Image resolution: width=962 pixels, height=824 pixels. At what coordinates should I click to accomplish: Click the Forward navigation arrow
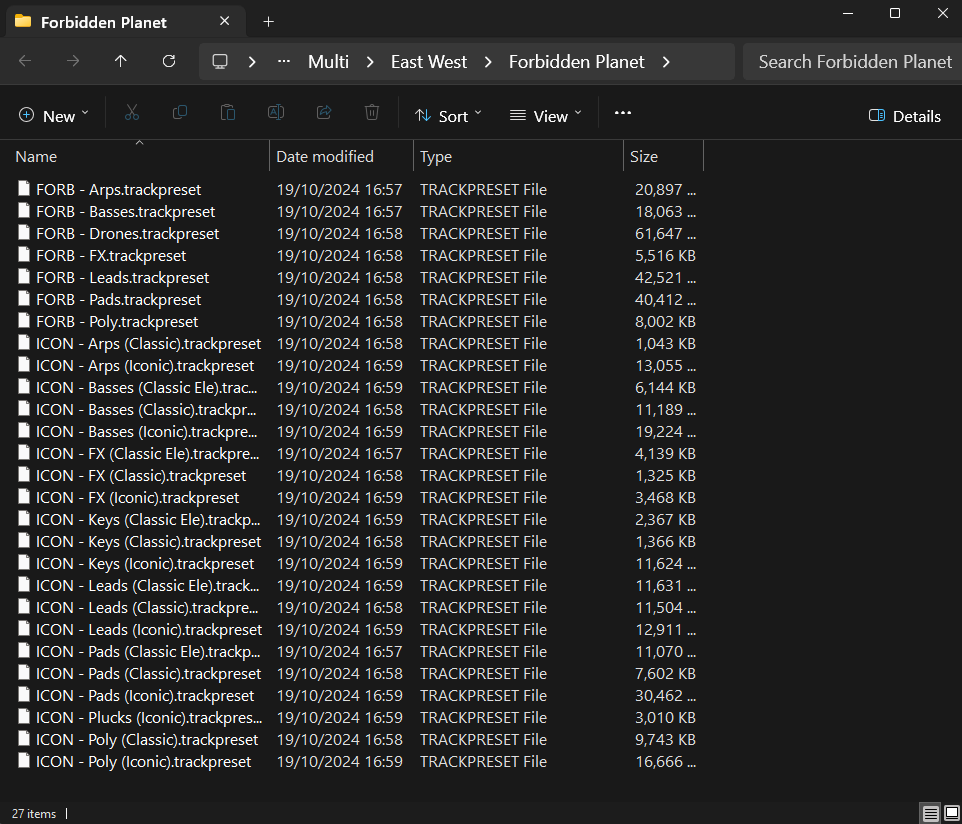[72, 61]
